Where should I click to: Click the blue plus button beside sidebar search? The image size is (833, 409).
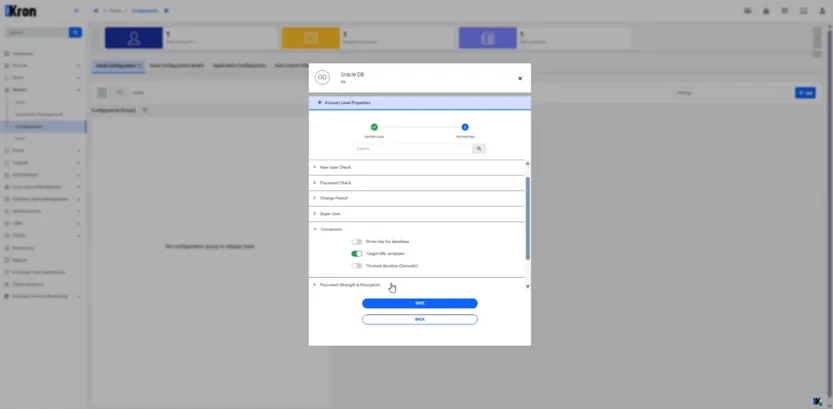pyautogui.click(x=75, y=32)
